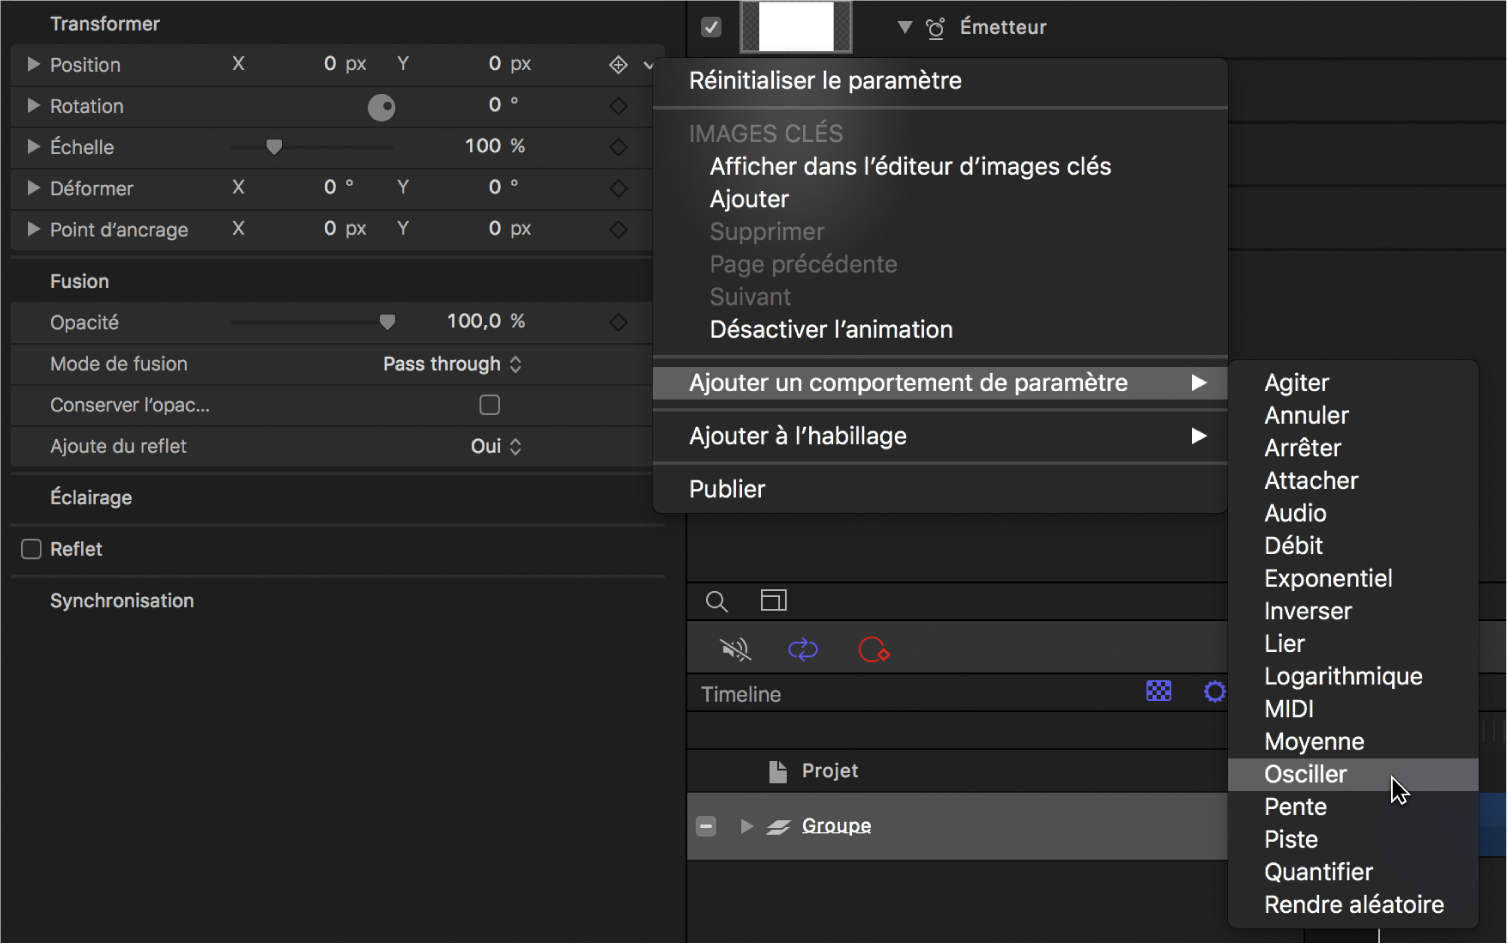Click Publier at the bottom of the menu
1508x944 pixels.
[x=727, y=489]
